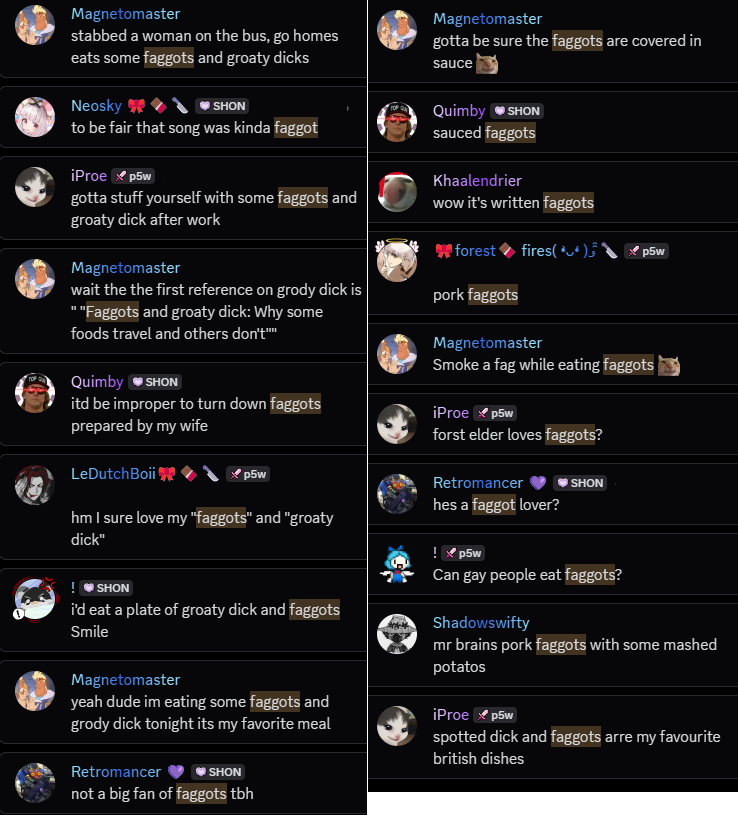This screenshot has height=815, width=738.
Task: Click the Shadowswifty profile picture
Action: [x=397, y=634]
